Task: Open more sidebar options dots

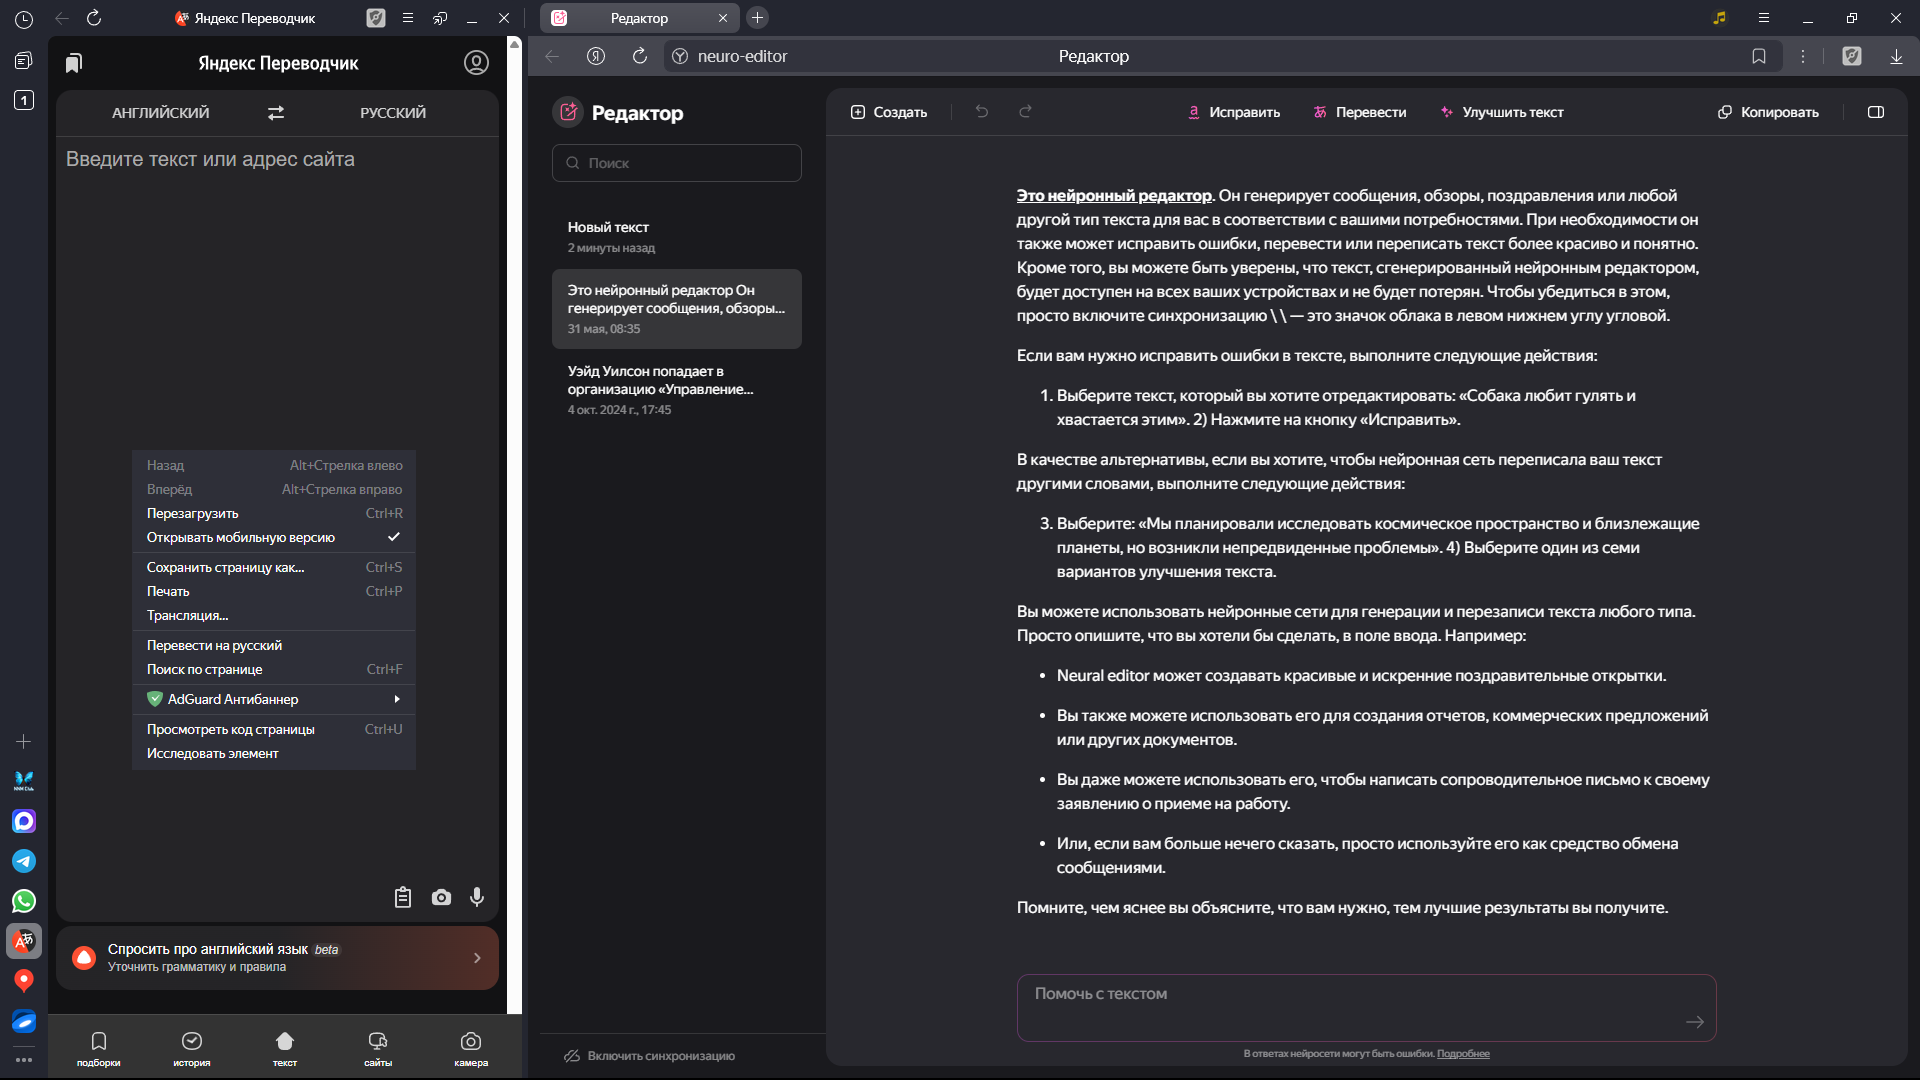Action: tap(24, 1059)
